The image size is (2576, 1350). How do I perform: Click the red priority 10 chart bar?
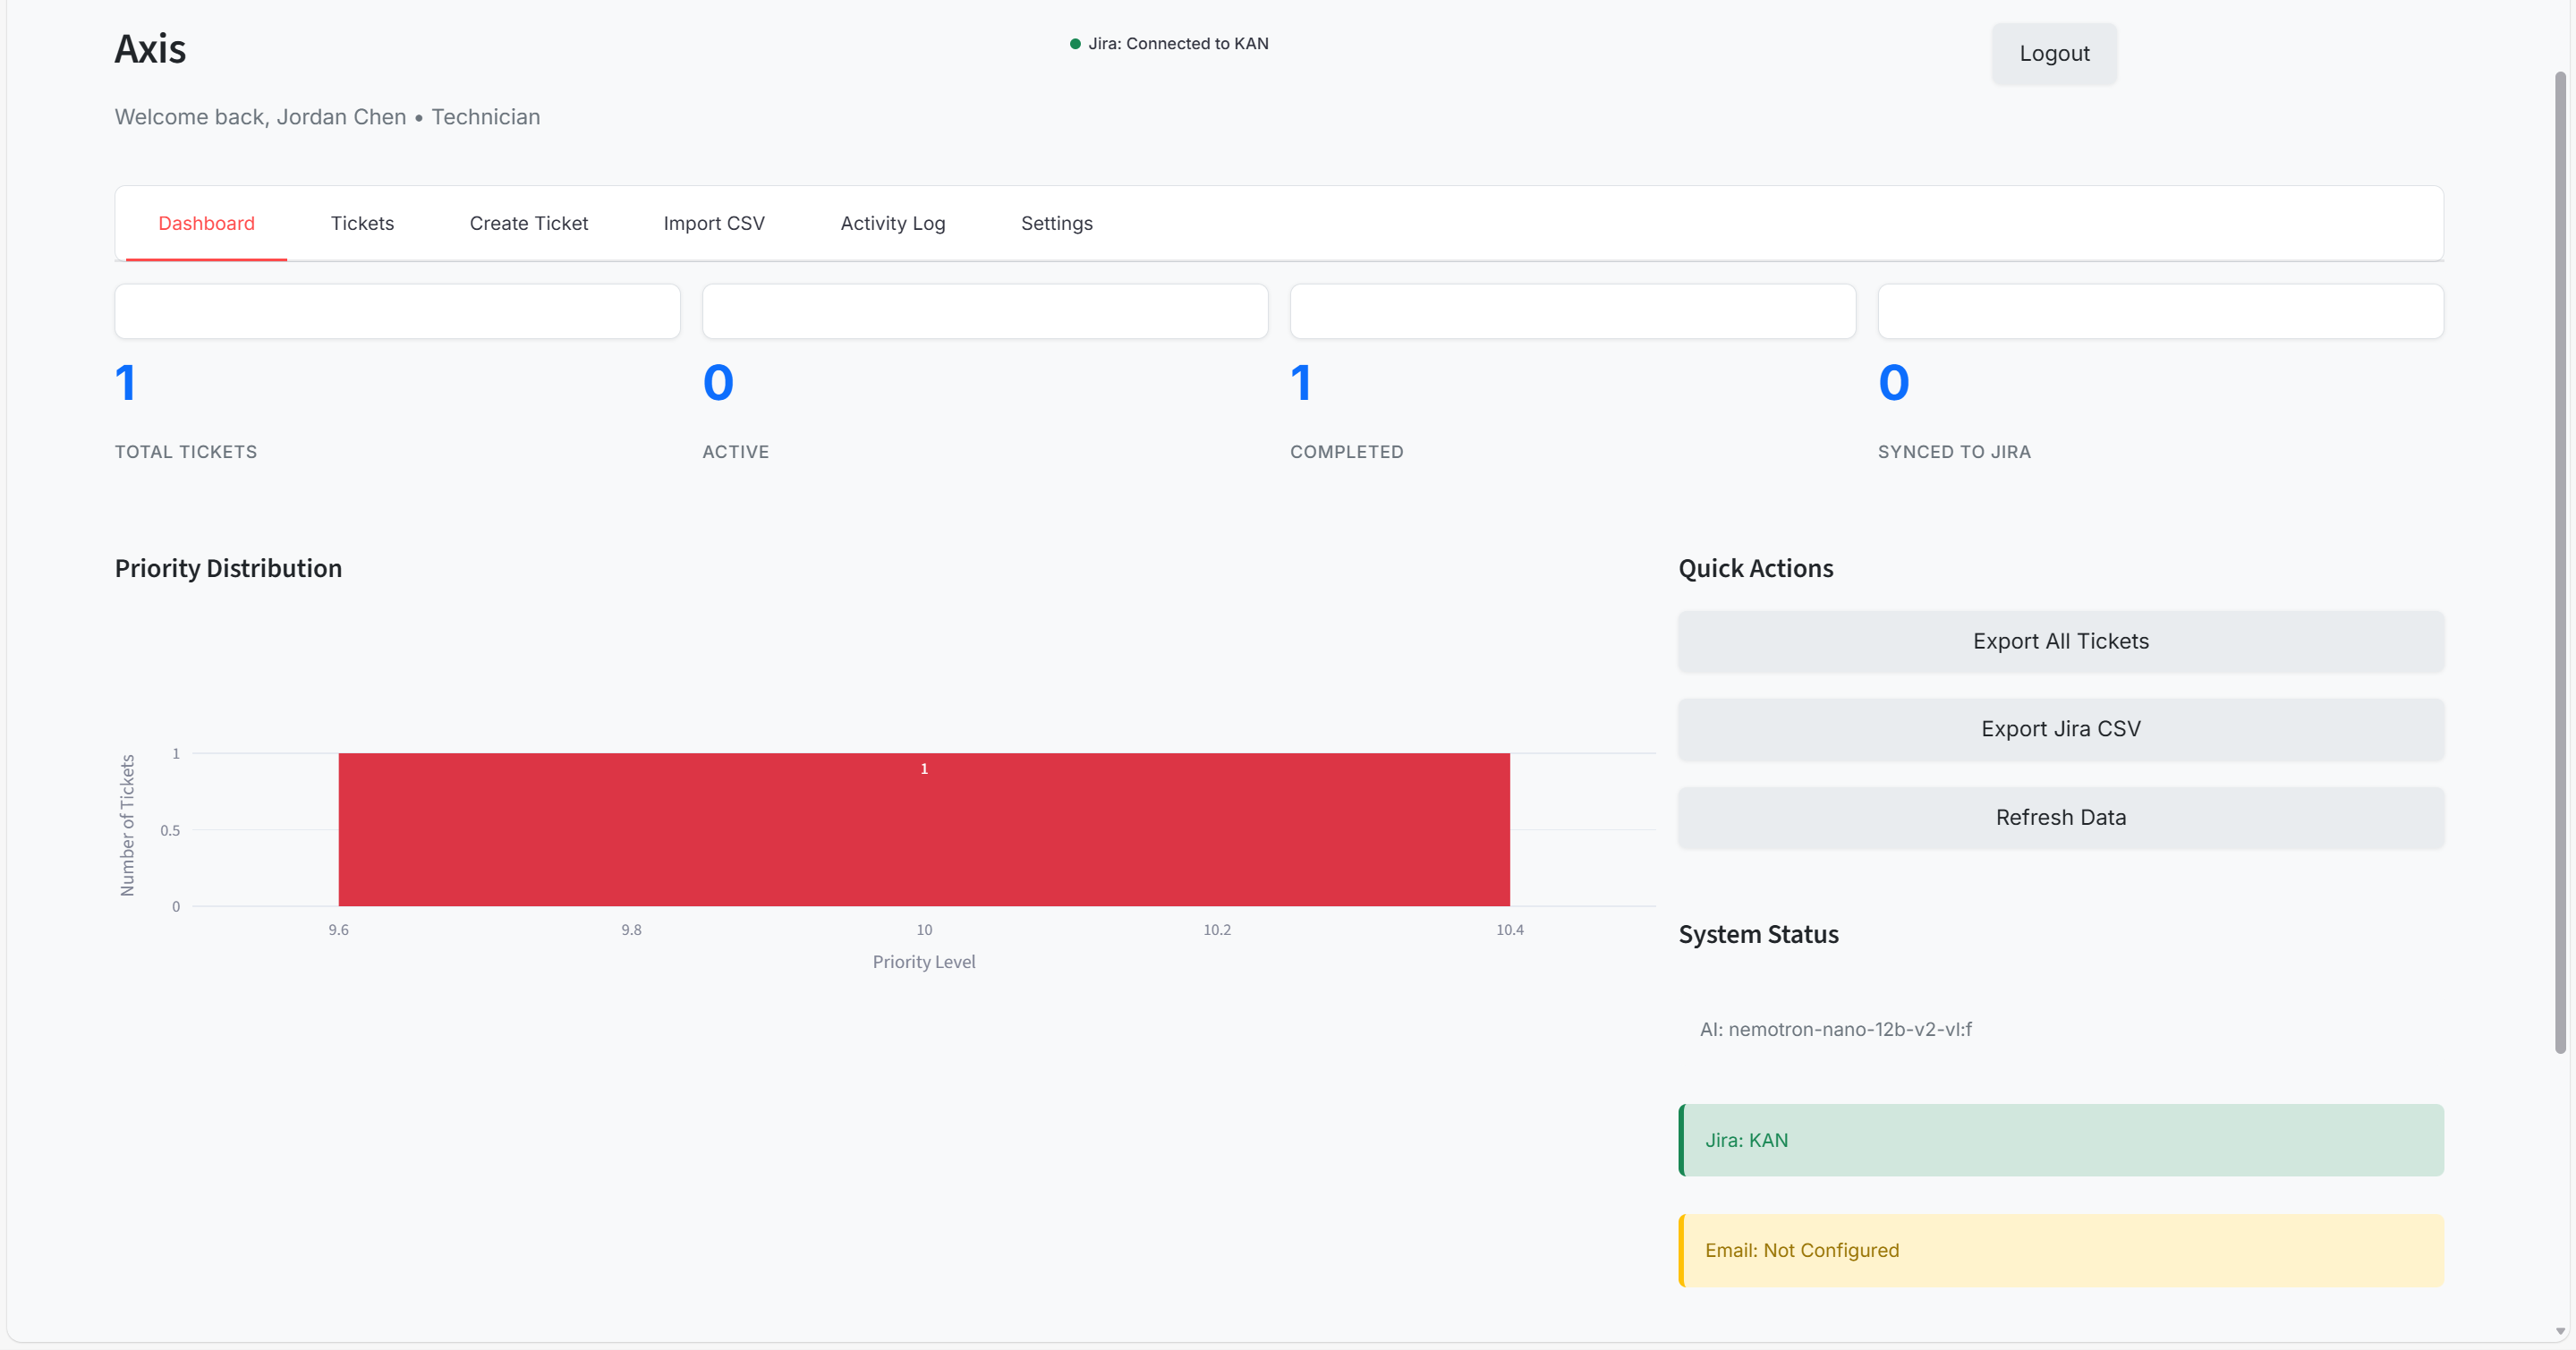click(x=923, y=830)
